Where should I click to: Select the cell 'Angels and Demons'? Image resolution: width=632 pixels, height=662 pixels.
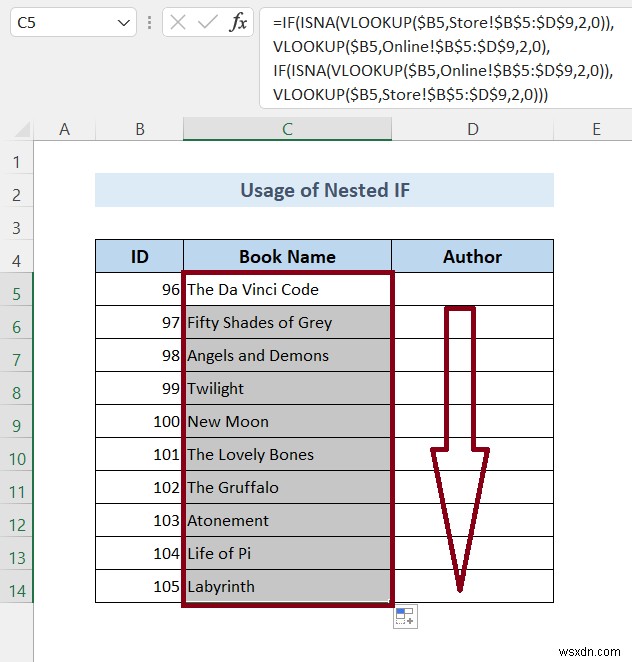tap(287, 355)
